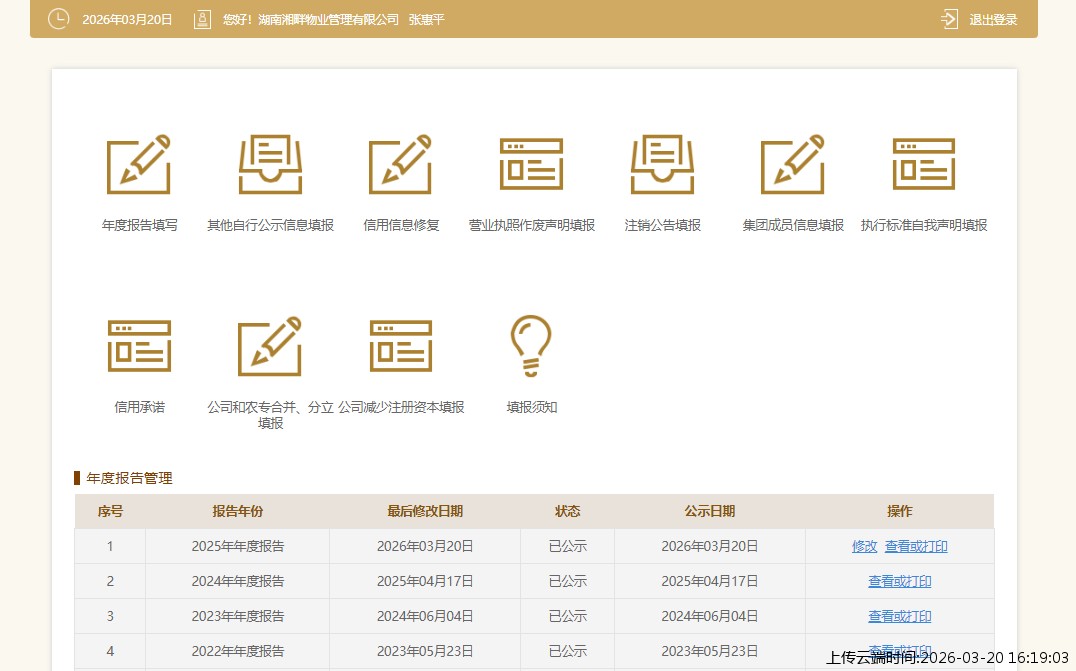Click 修改 for the 2025 annual report

pyautogui.click(x=864, y=546)
